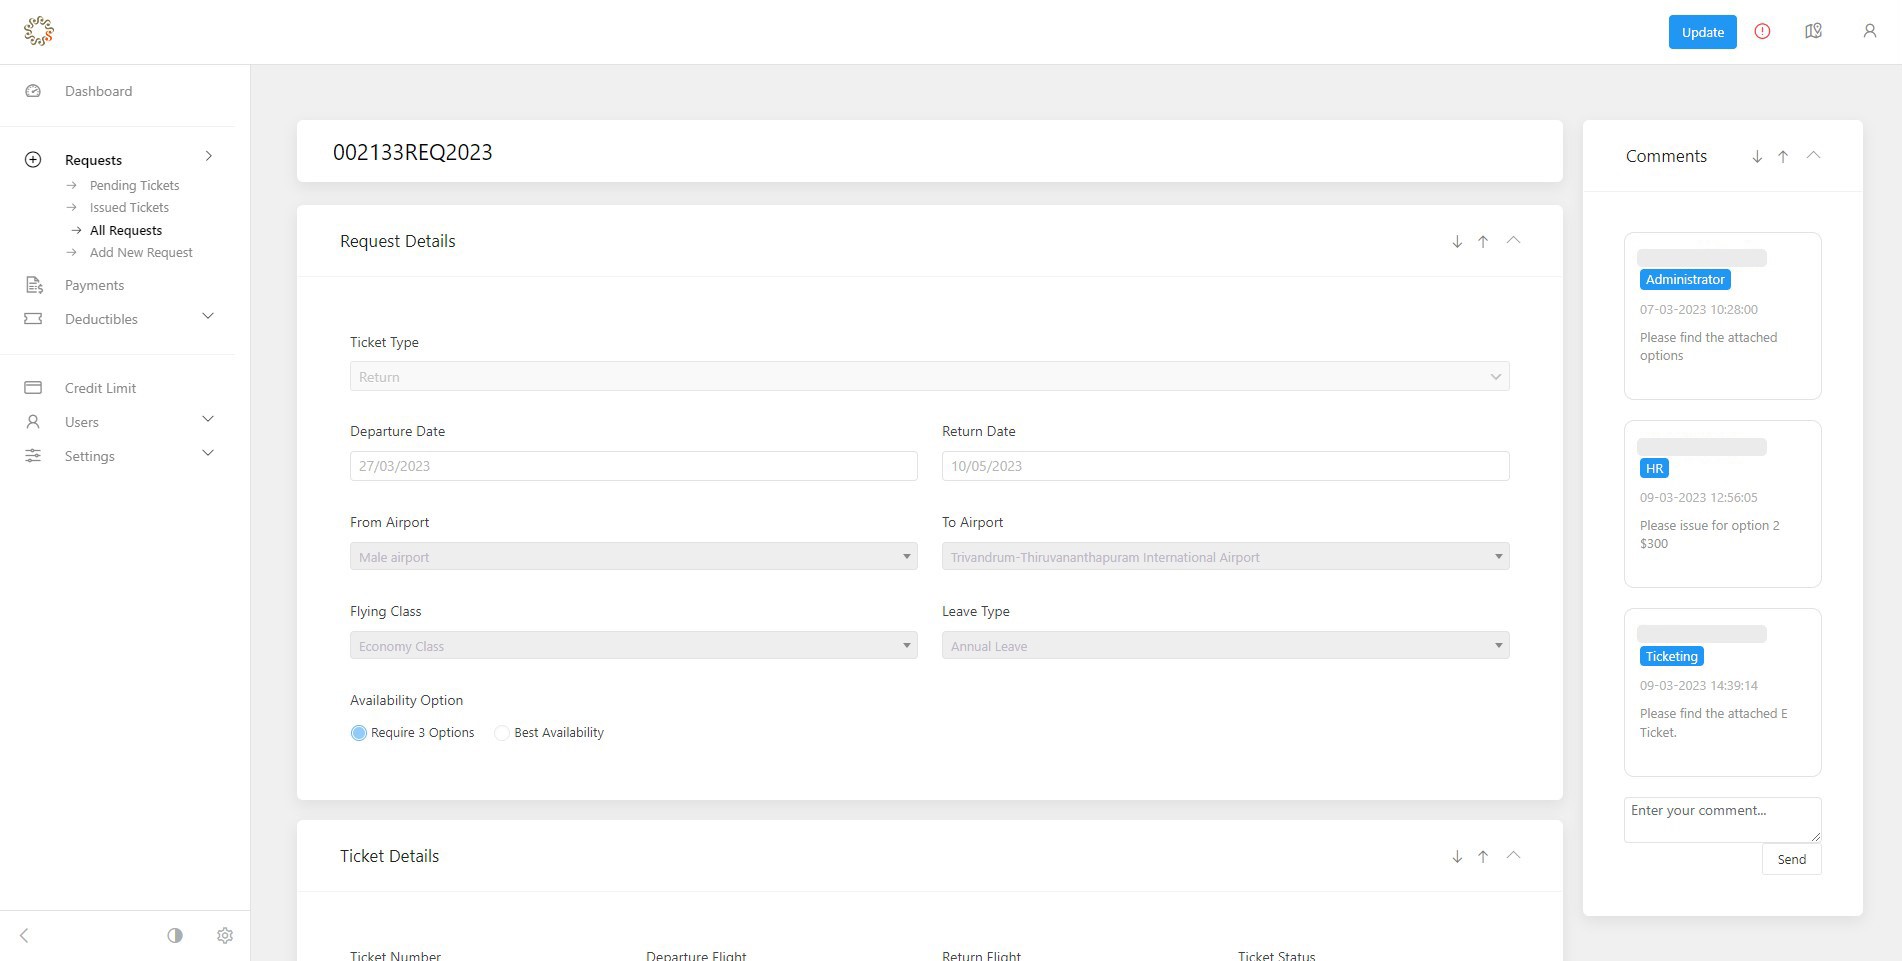1902x961 pixels.
Task: Move Comments panel up
Action: (x=1783, y=157)
